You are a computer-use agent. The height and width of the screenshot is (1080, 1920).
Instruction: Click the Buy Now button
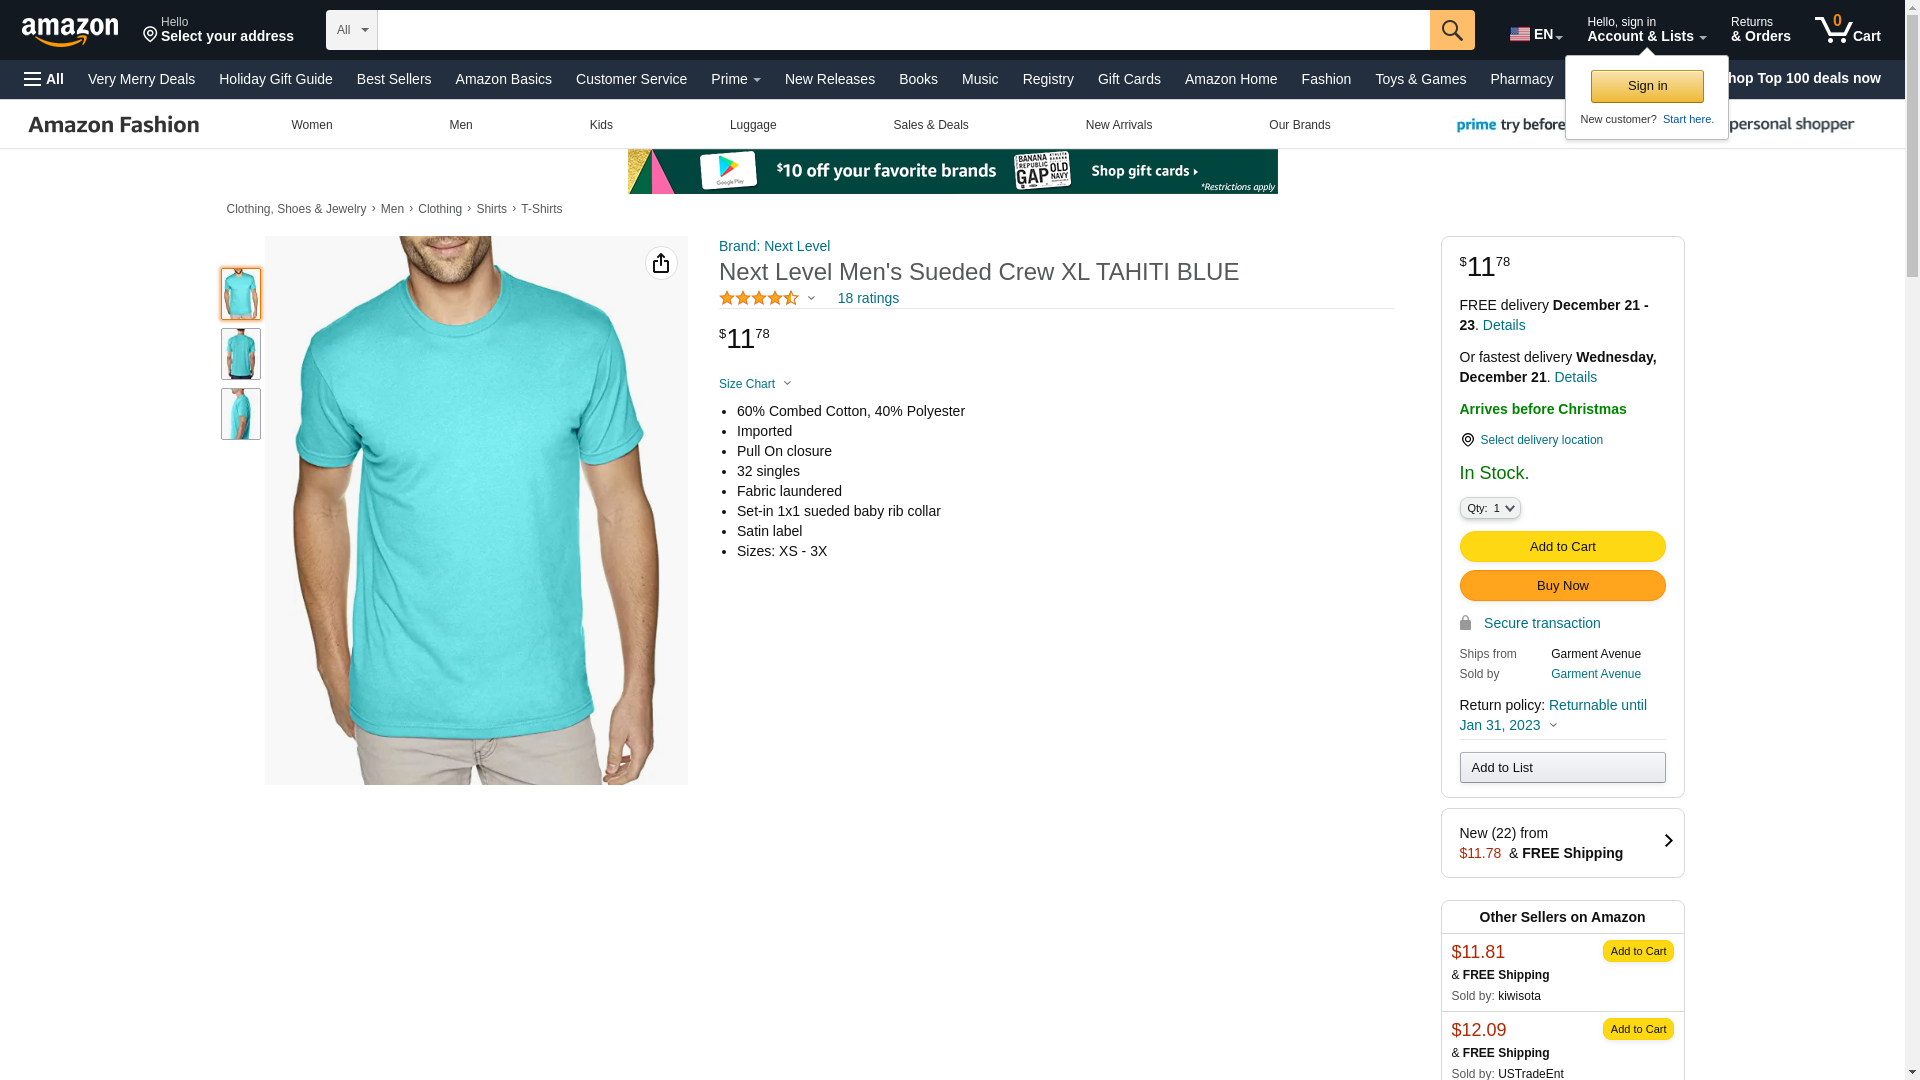[x=1561, y=586]
